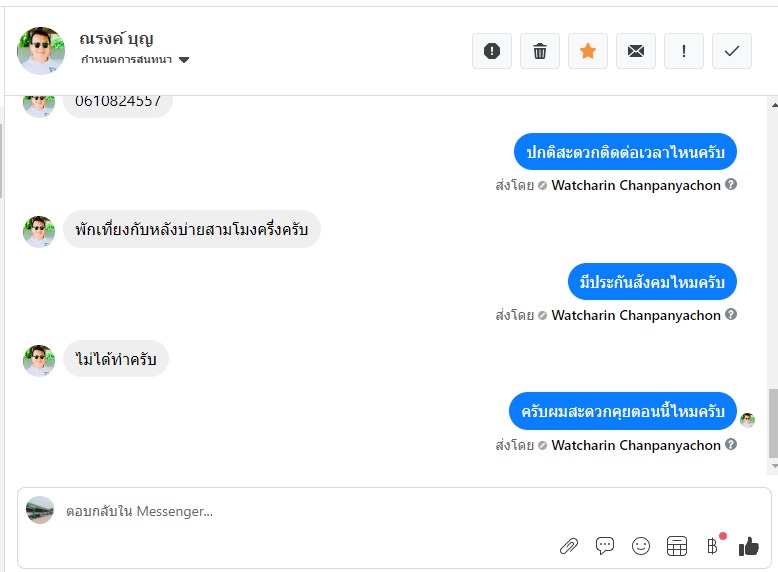Click the ณรงค์ บุญ contact name
778x572 pixels.
pos(117,39)
